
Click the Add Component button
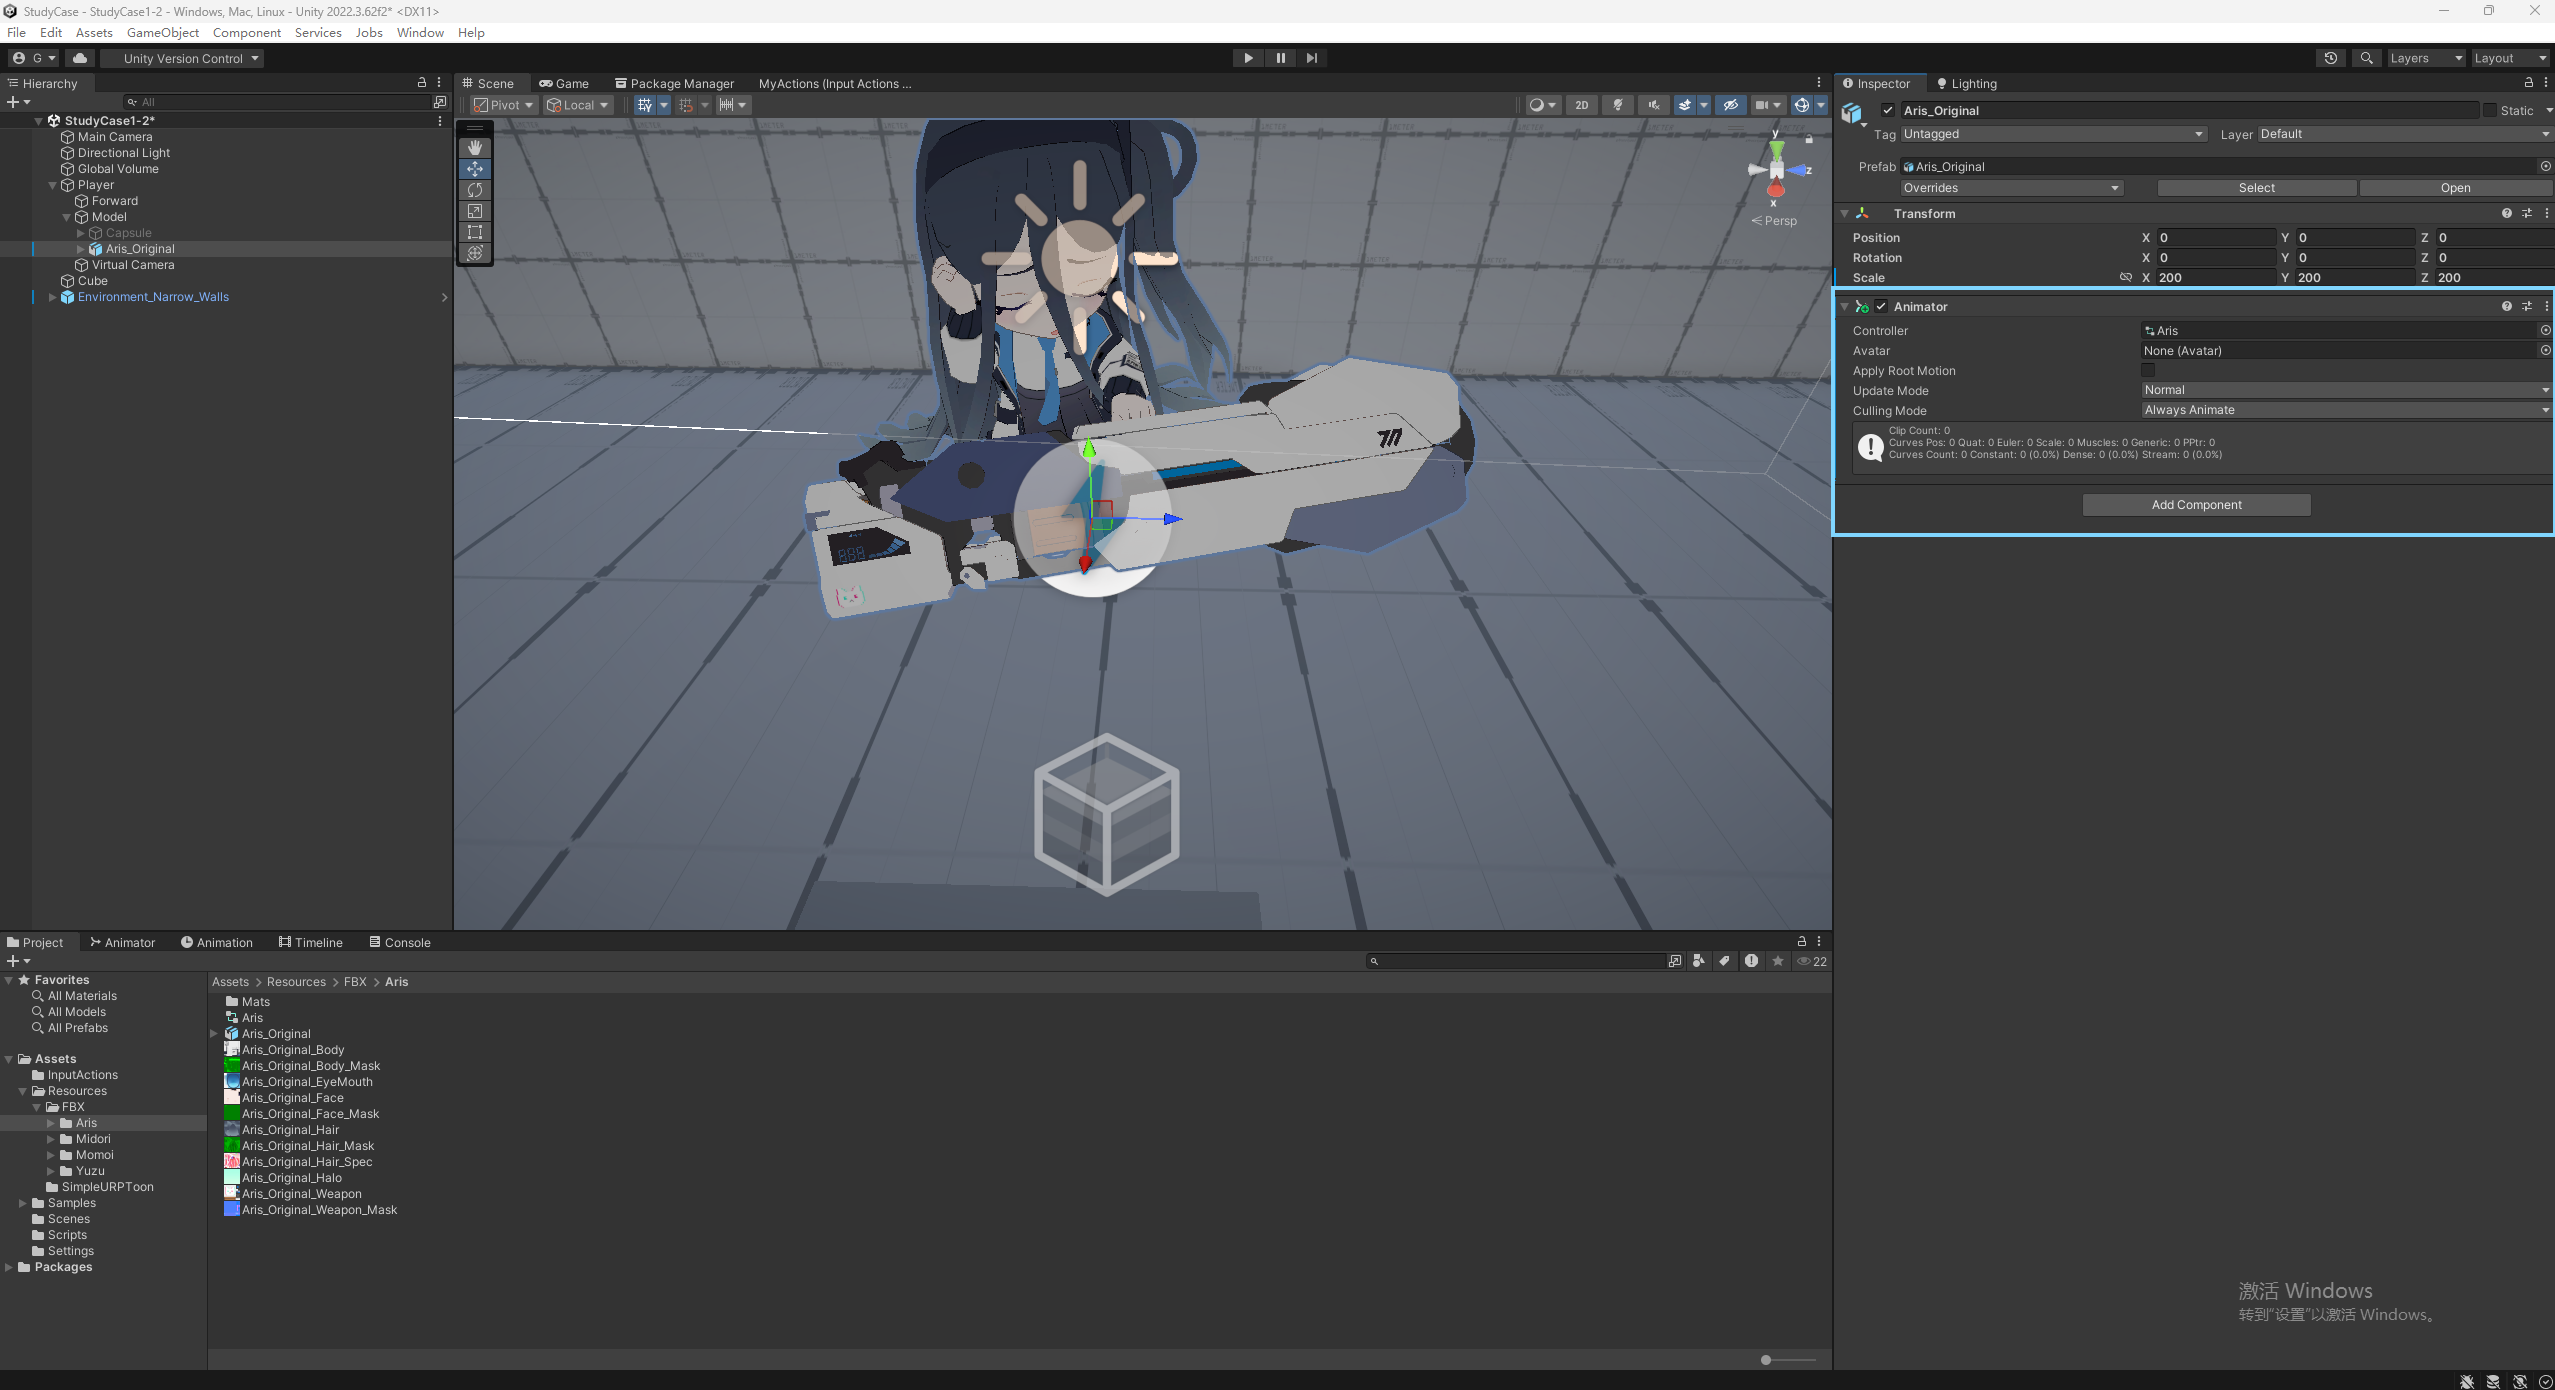coord(2196,505)
